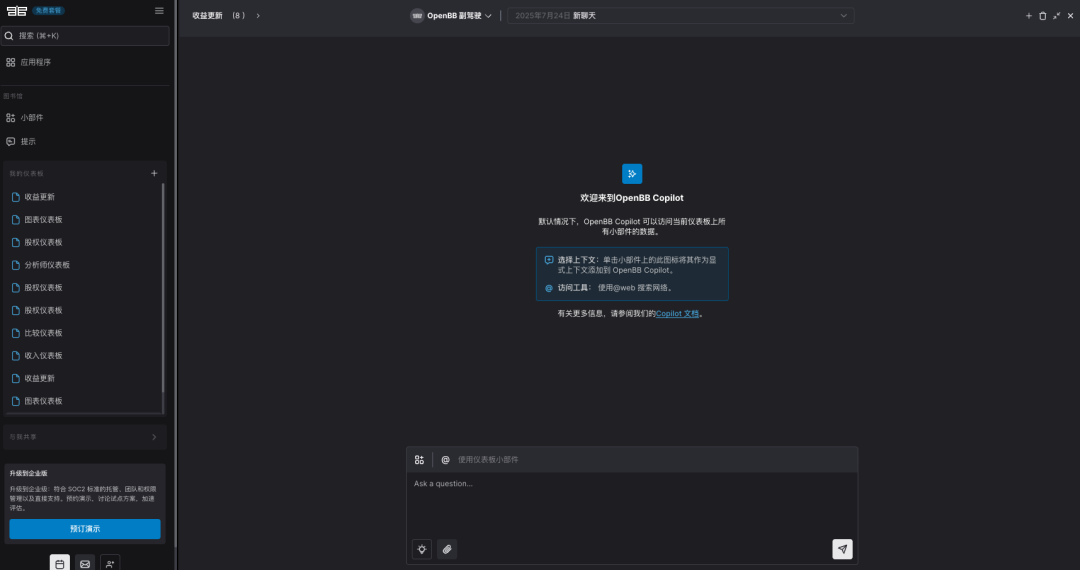Click the 预订演示 button

pyautogui.click(x=85, y=529)
